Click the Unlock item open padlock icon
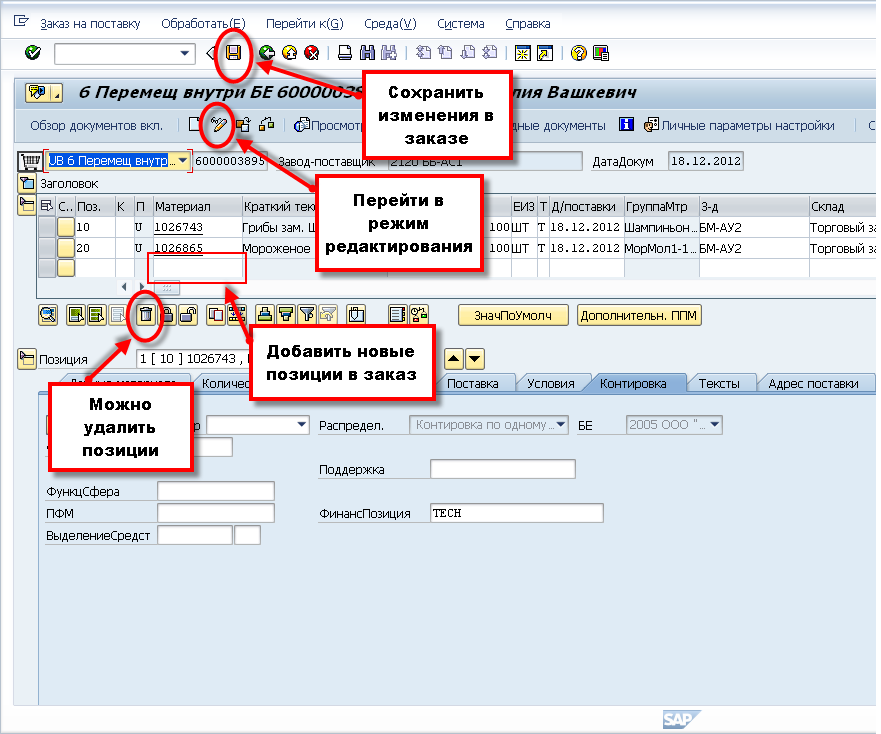Image resolution: width=881 pixels, height=734 pixels. [188, 315]
